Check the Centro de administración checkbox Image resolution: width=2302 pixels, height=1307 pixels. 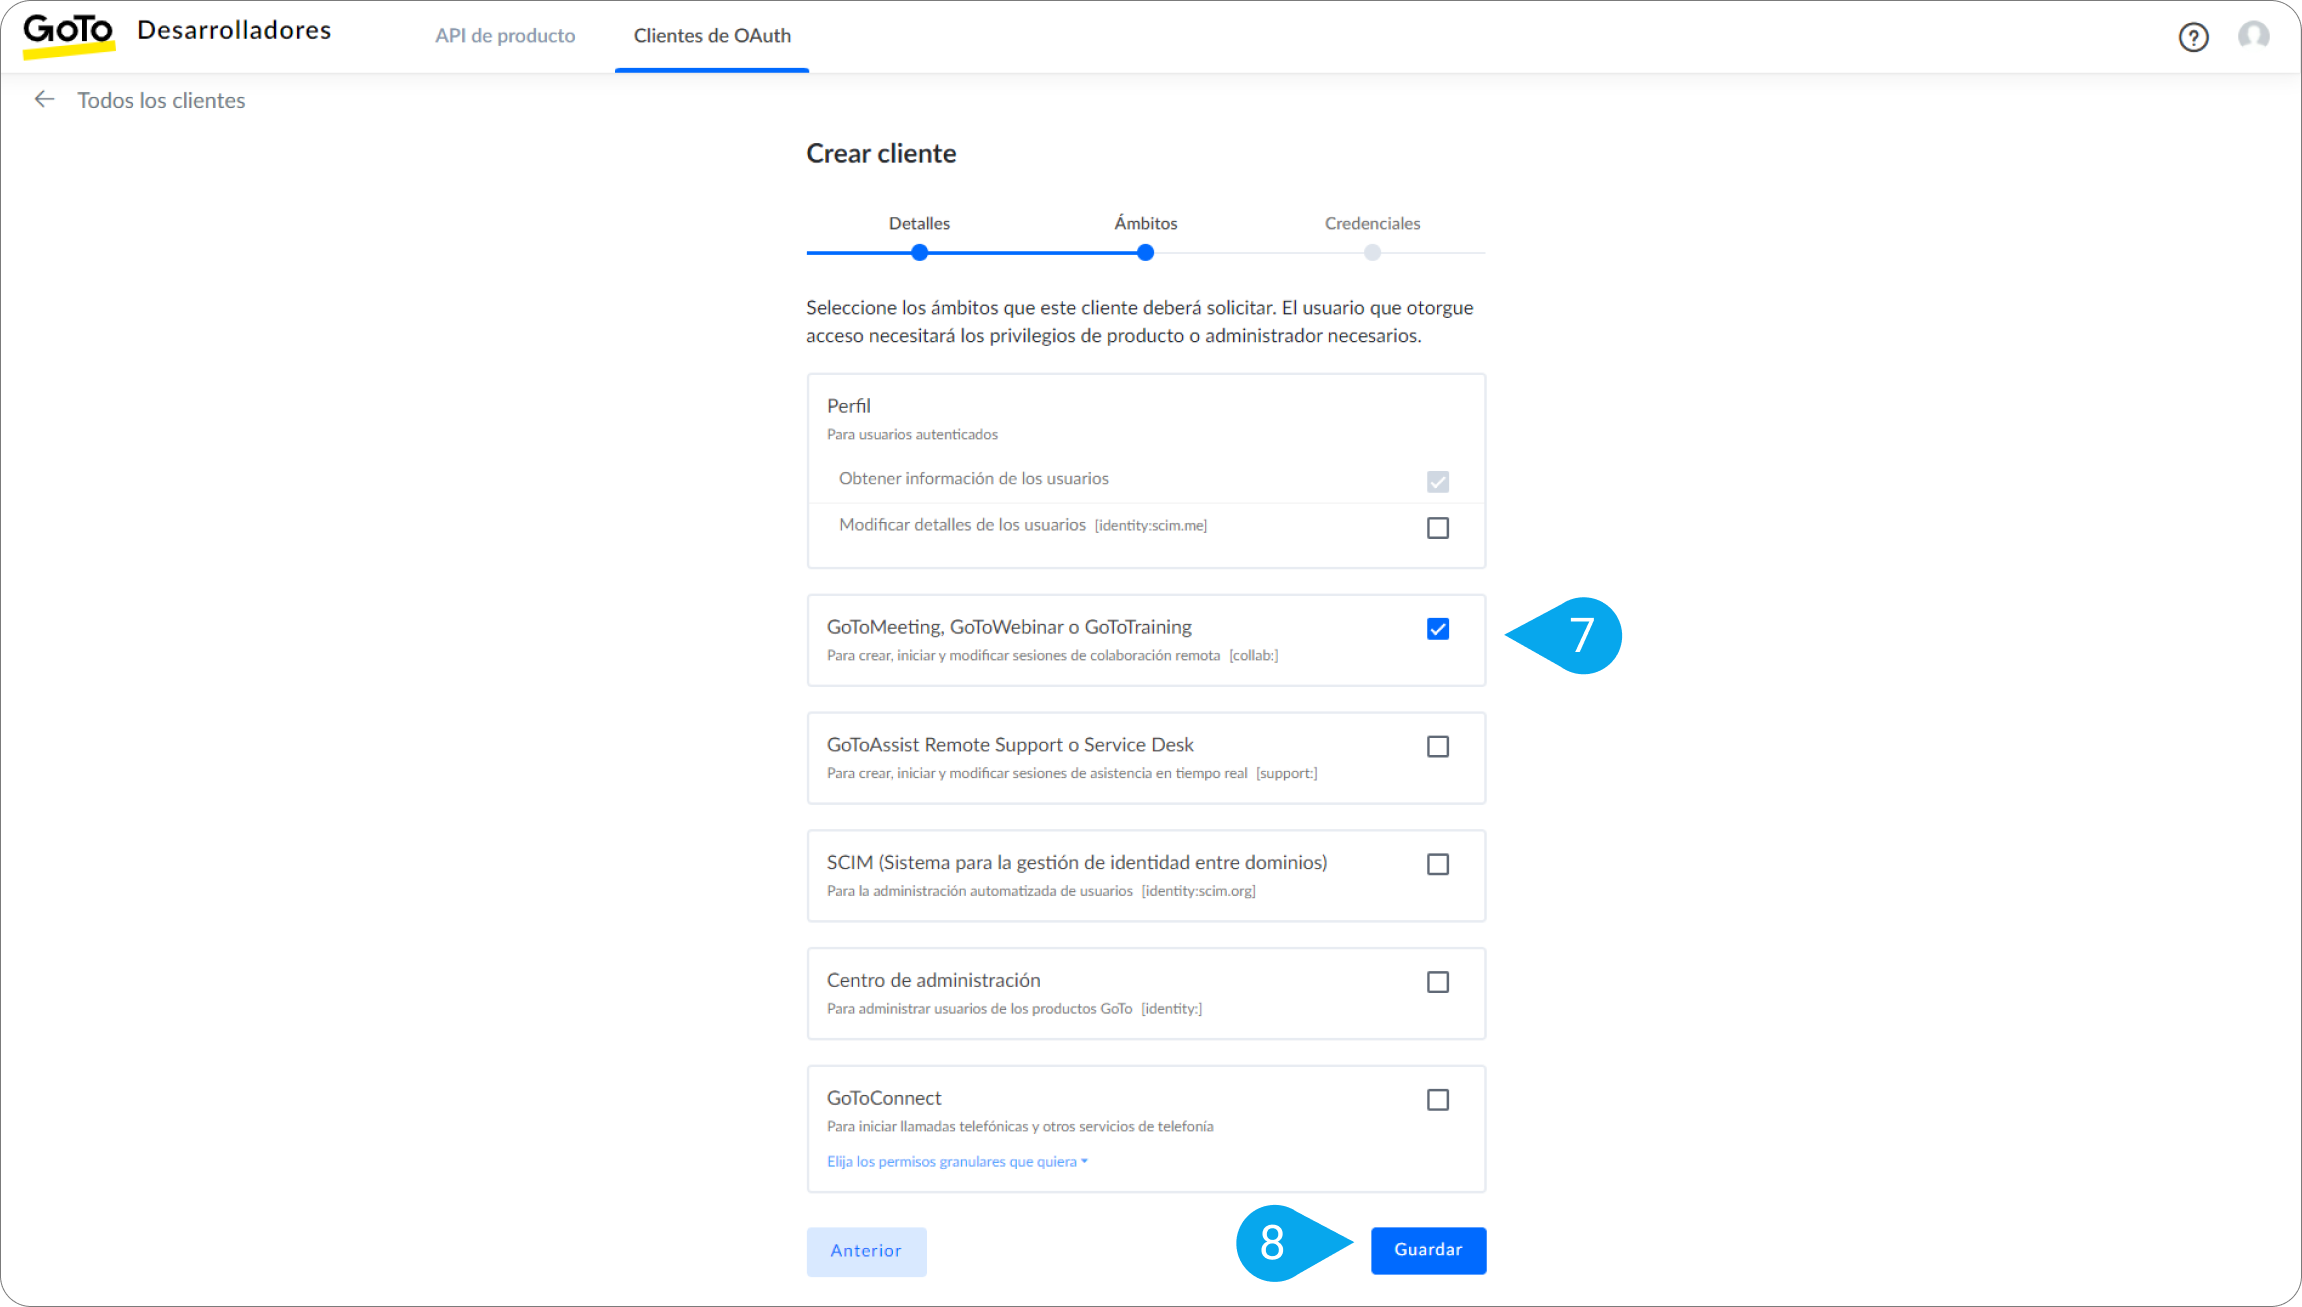click(1438, 982)
